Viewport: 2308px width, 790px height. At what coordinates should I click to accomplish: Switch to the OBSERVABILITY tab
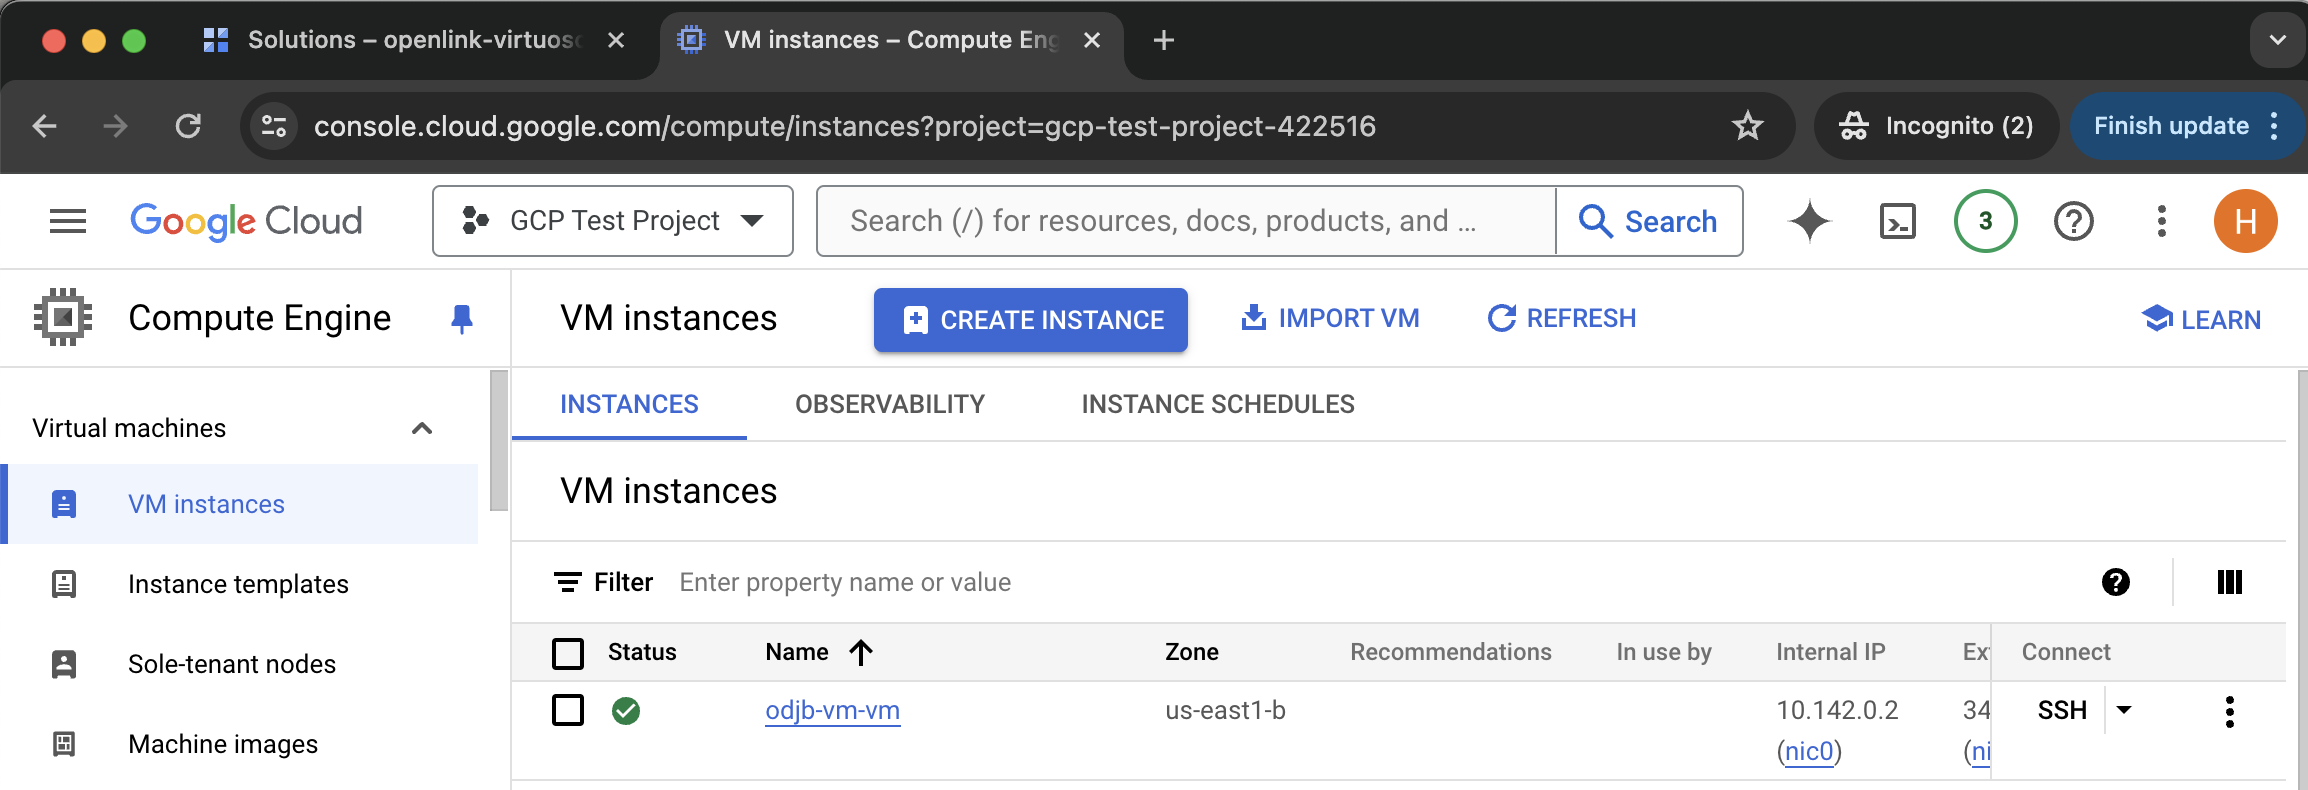890,404
